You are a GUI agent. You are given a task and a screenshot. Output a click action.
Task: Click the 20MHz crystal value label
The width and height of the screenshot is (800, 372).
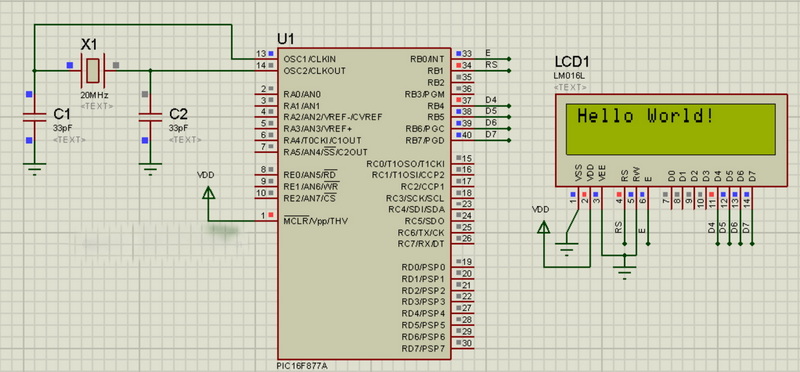pyautogui.click(x=94, y=95)
